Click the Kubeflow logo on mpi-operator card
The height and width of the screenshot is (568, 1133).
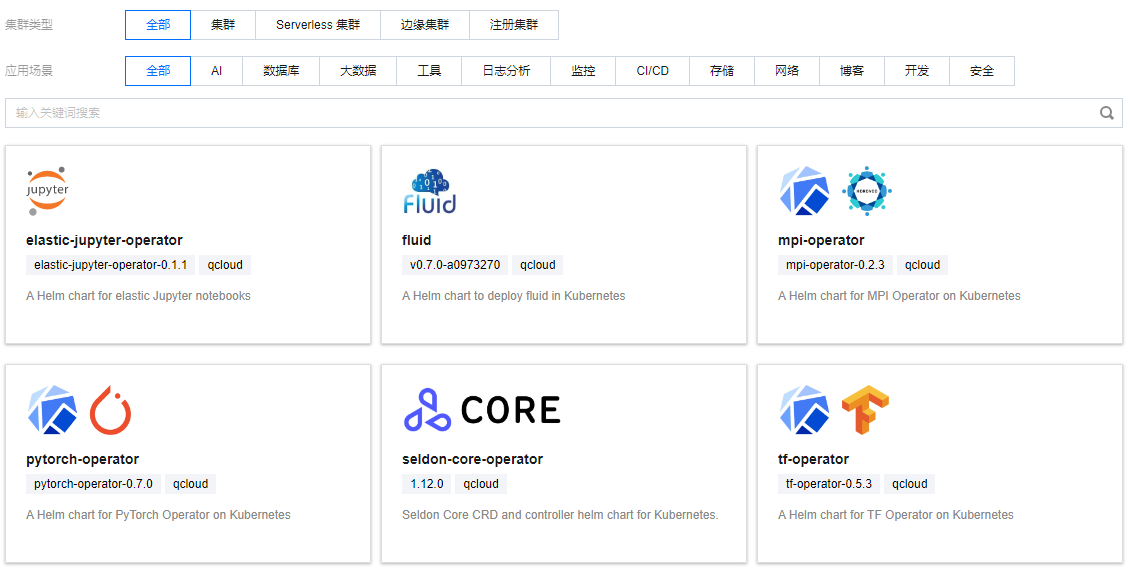[x=804, y=191]
